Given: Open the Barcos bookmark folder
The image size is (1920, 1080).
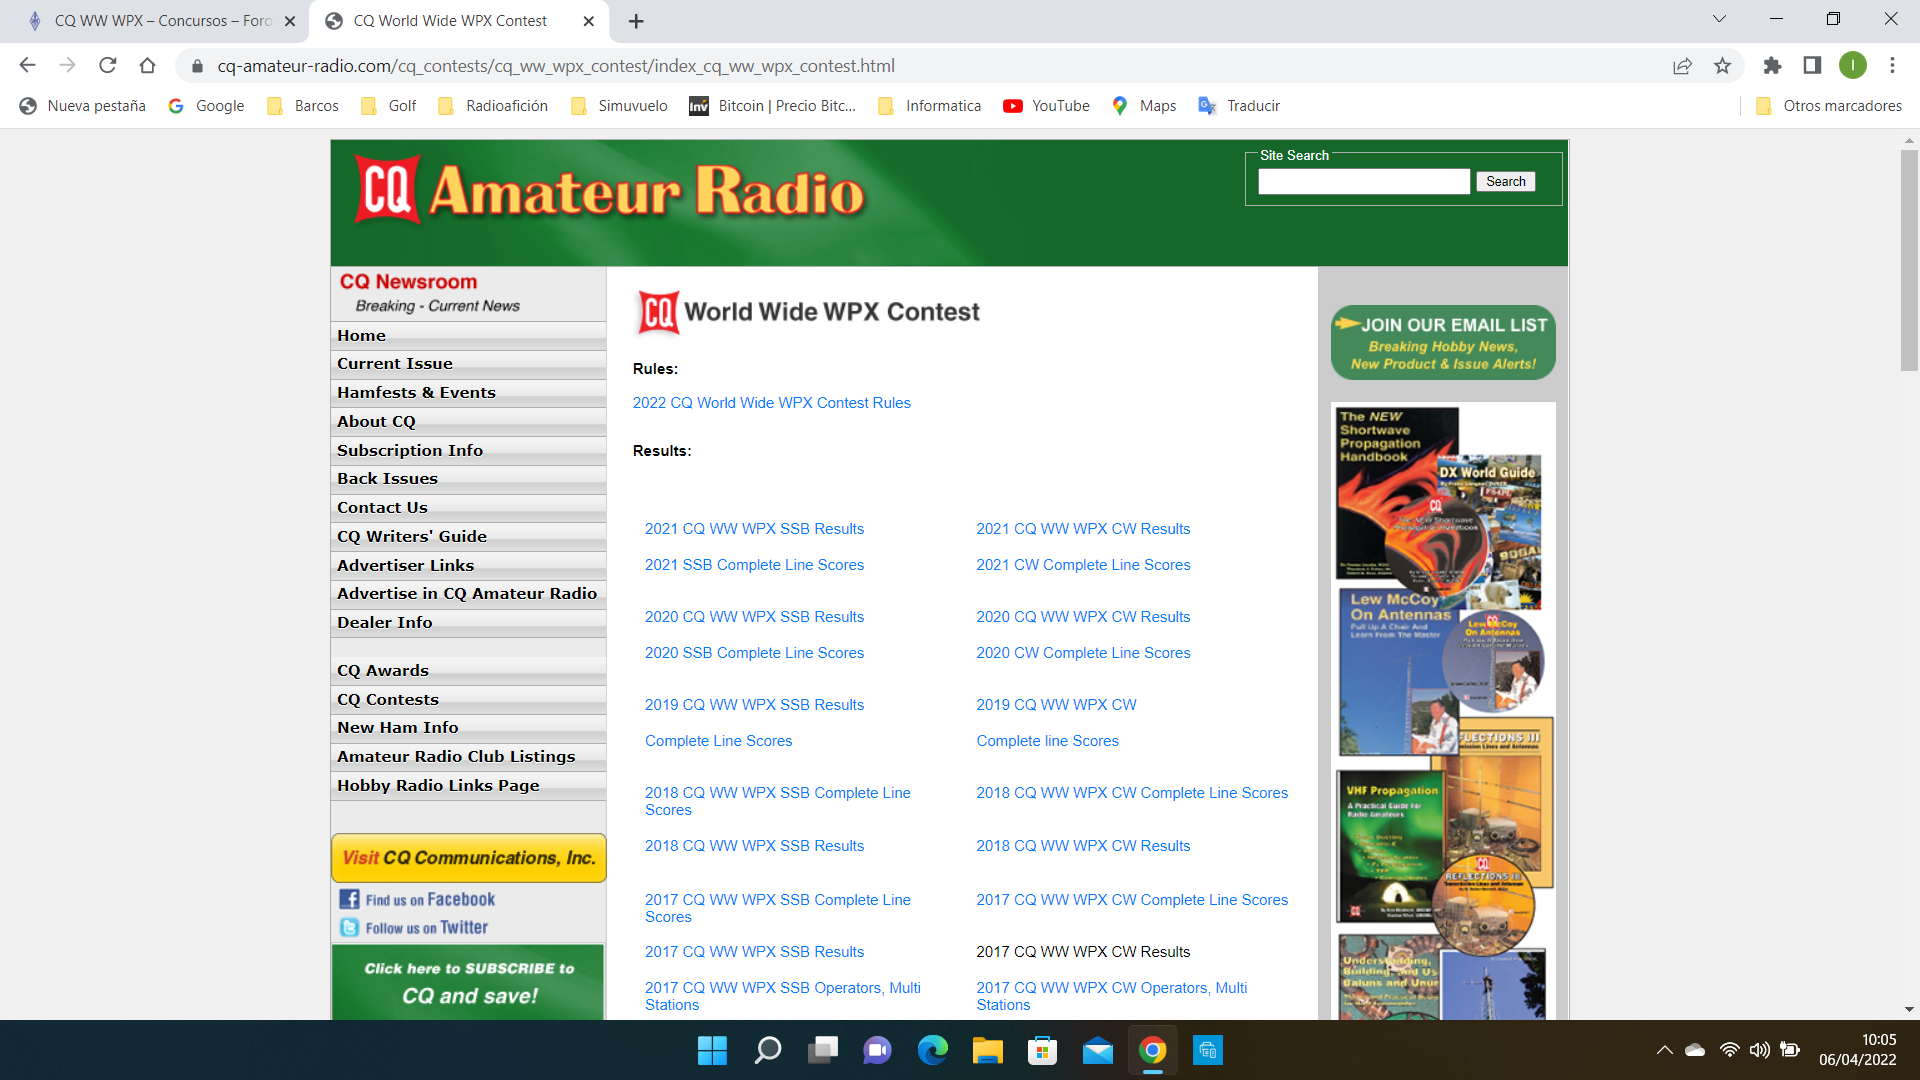Looking at the screenshot, I should tap(303, 106).
